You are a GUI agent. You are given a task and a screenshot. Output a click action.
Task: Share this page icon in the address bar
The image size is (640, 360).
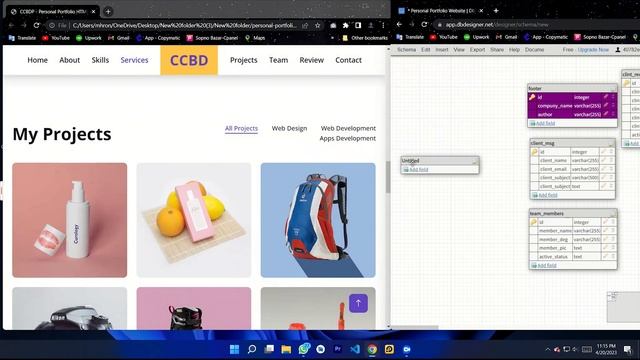click(305, 25)
